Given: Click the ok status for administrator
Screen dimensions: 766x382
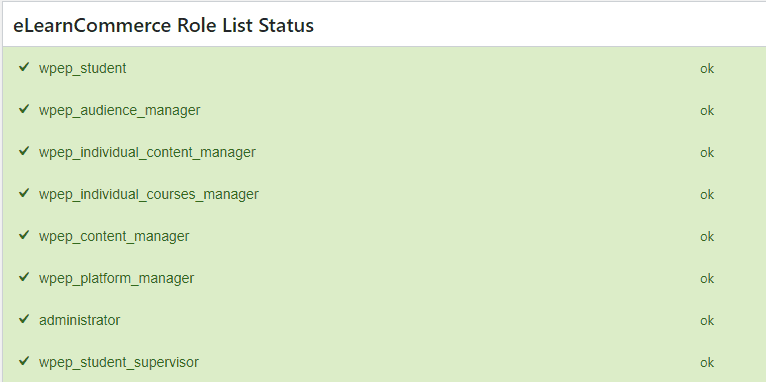Looking at the screenshot, I should (x=707, y=321).
